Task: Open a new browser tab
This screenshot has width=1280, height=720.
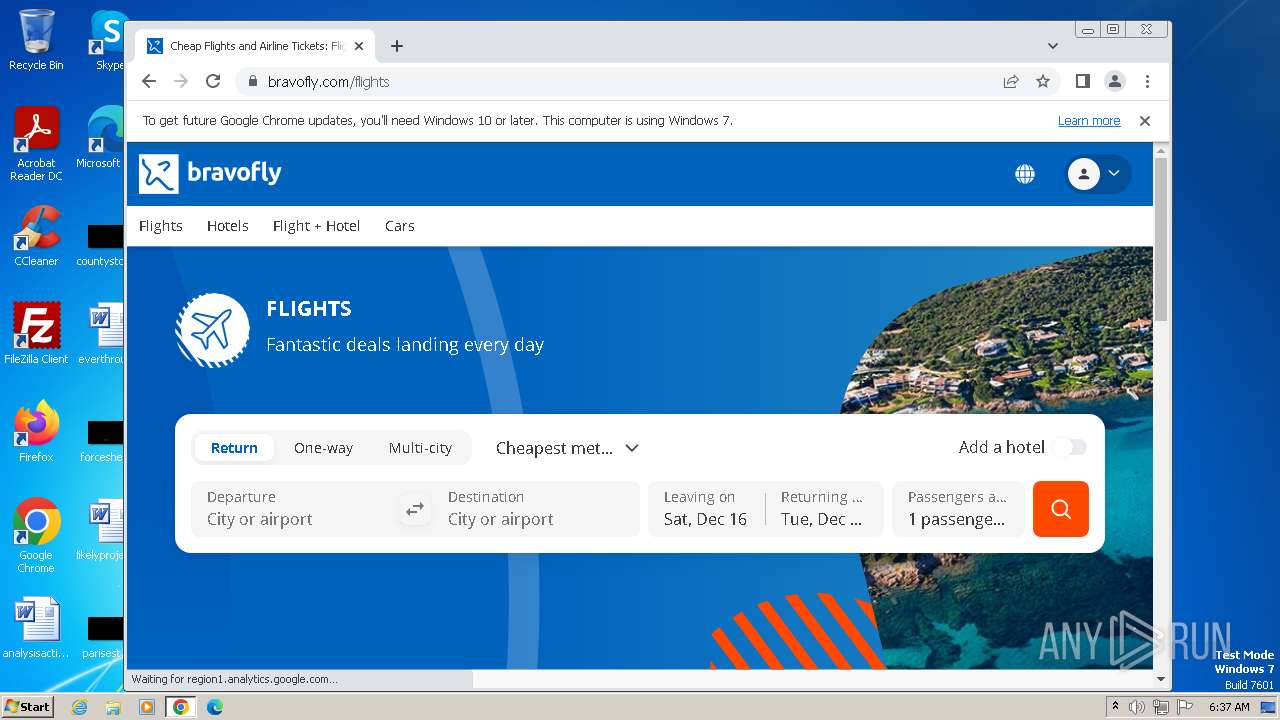Action: pos(397,46)
